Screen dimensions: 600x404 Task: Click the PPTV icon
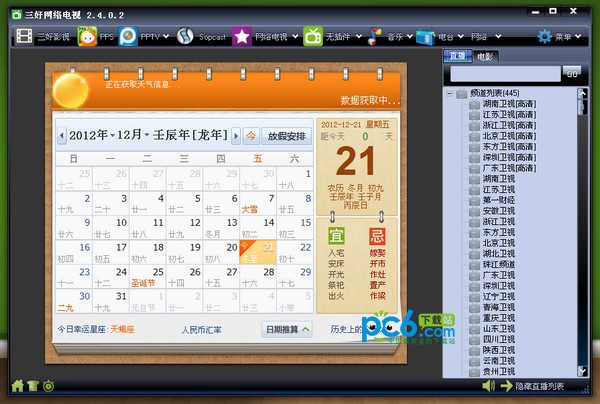[128, 36]
